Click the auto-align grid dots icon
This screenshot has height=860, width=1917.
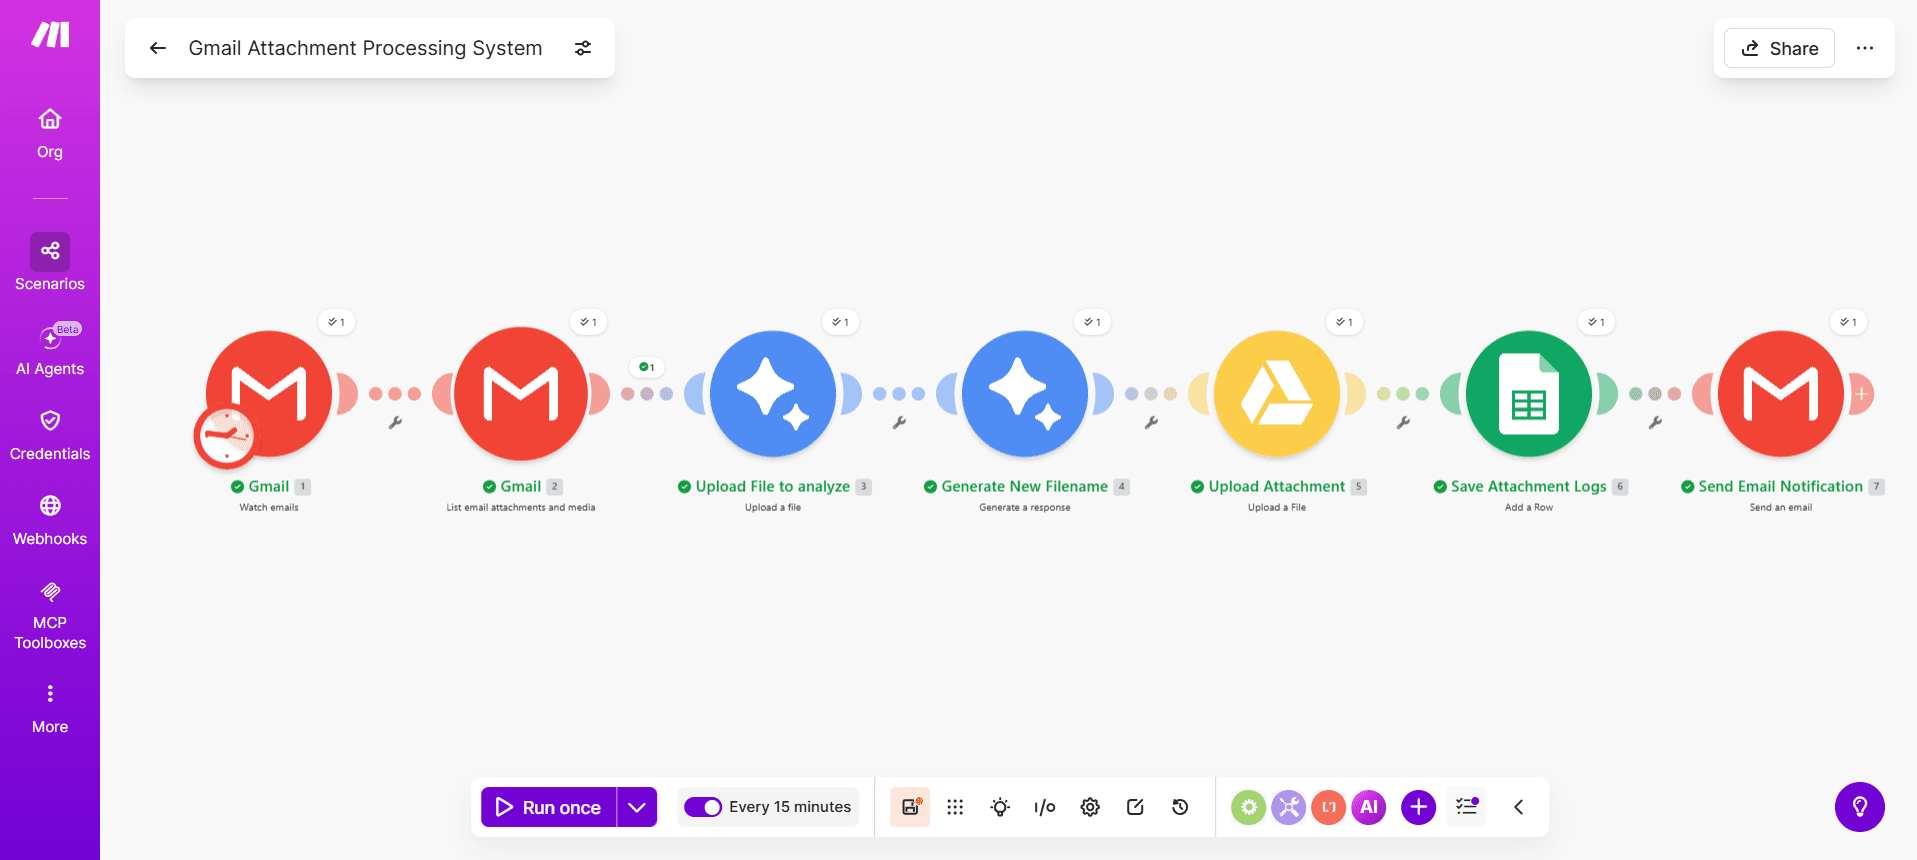click(x=955, y=807)
